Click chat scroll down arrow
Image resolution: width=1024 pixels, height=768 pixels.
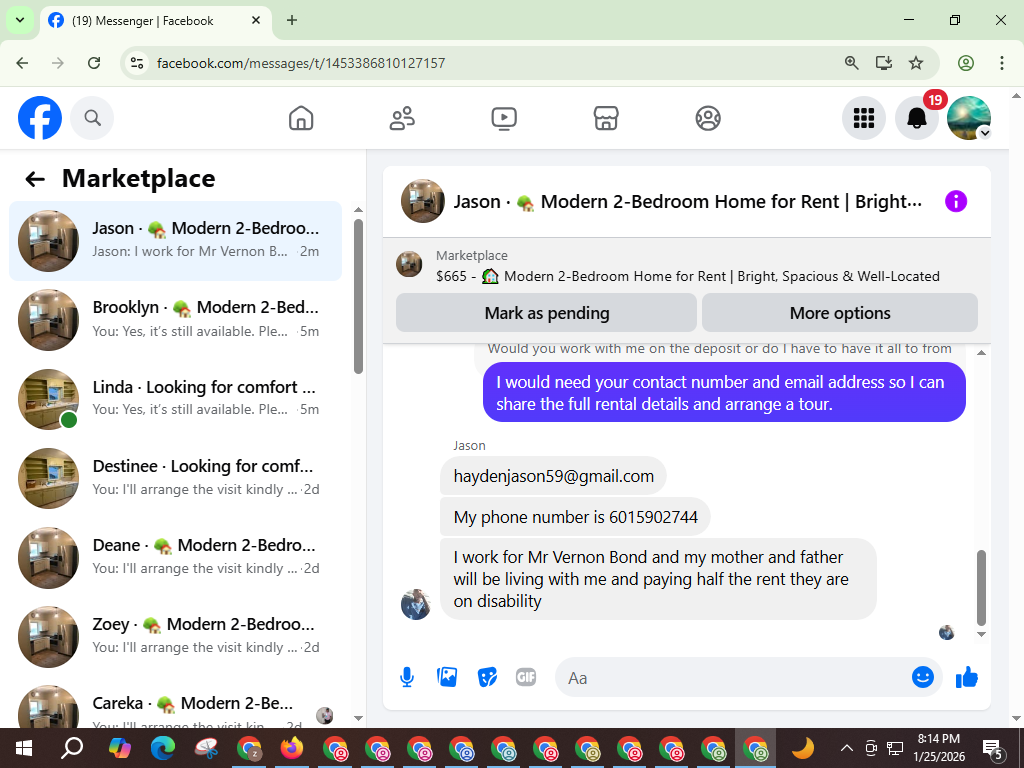coord(981,634)
